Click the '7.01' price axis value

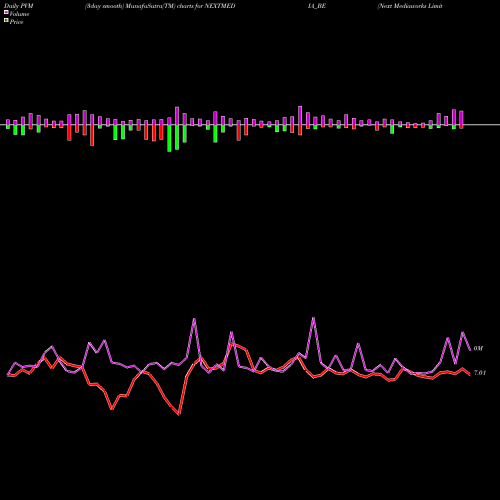point(480,373)
